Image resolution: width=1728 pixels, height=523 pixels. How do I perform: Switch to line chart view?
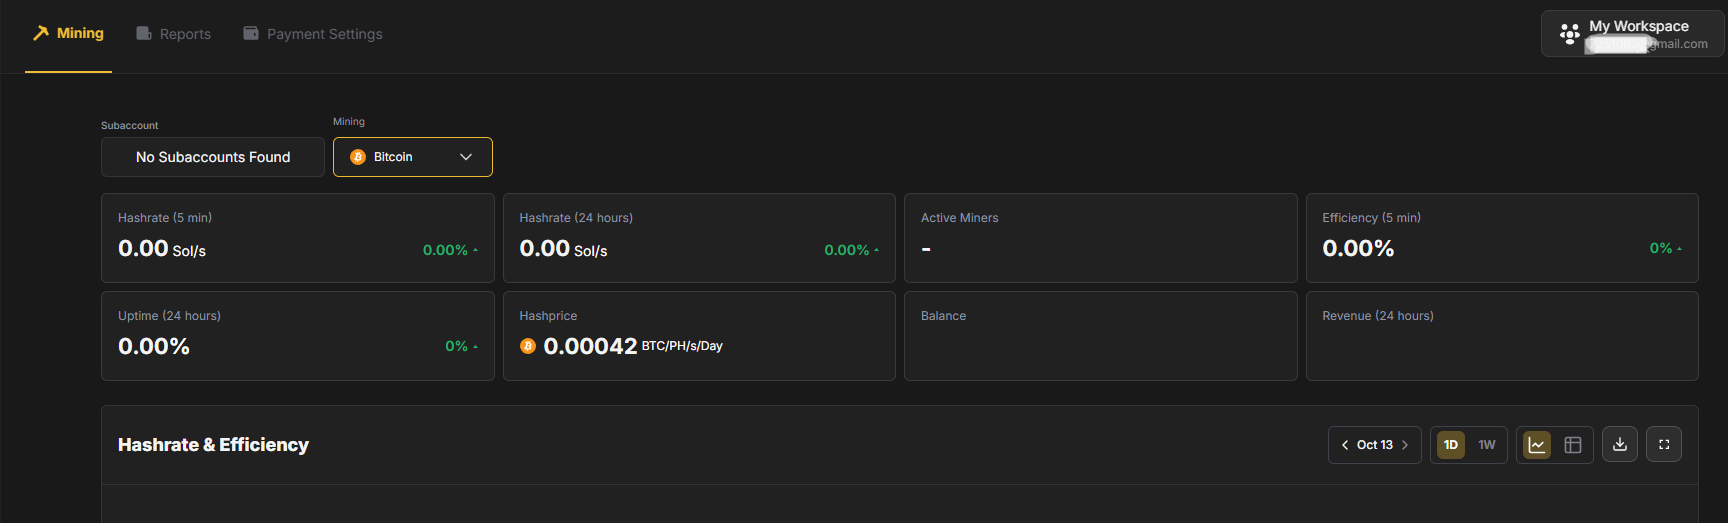coord(1536,445)
